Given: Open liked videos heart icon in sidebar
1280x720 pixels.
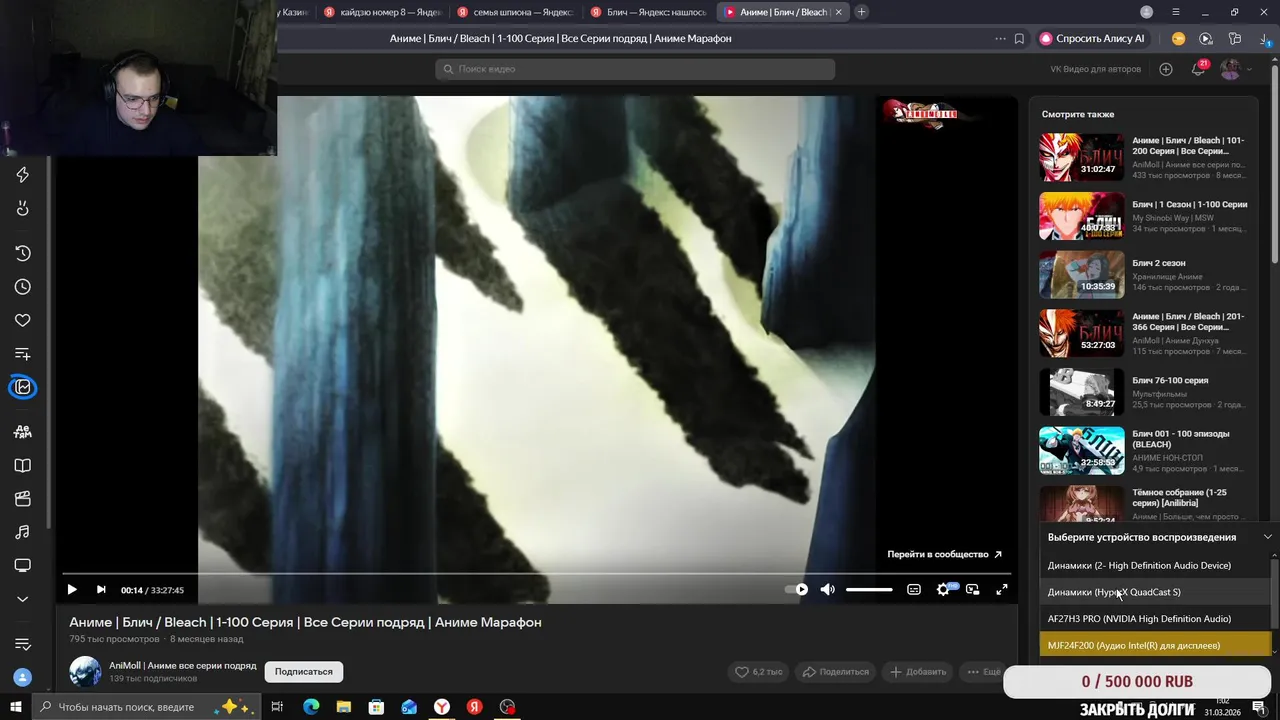Looking at the screenshot, I should [23, 320].
